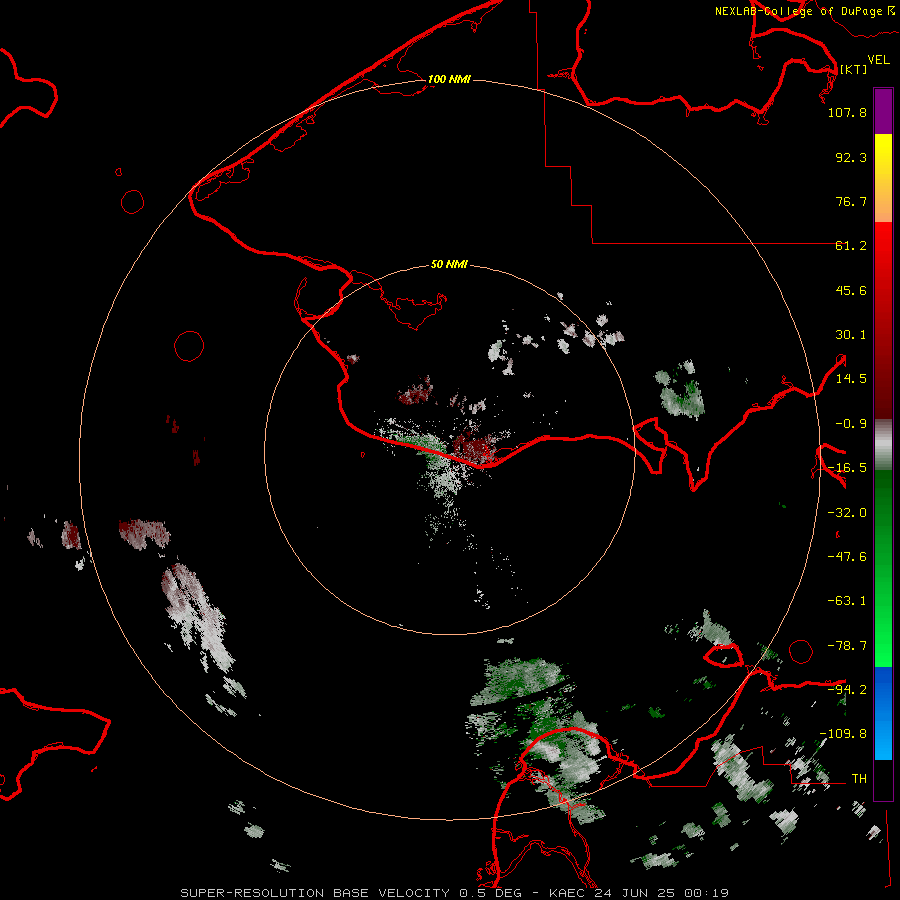Click the -16.5 velocity scale value
Image resolution: width=900 pixels, height=900 pixels.
[x=847, y=468]
